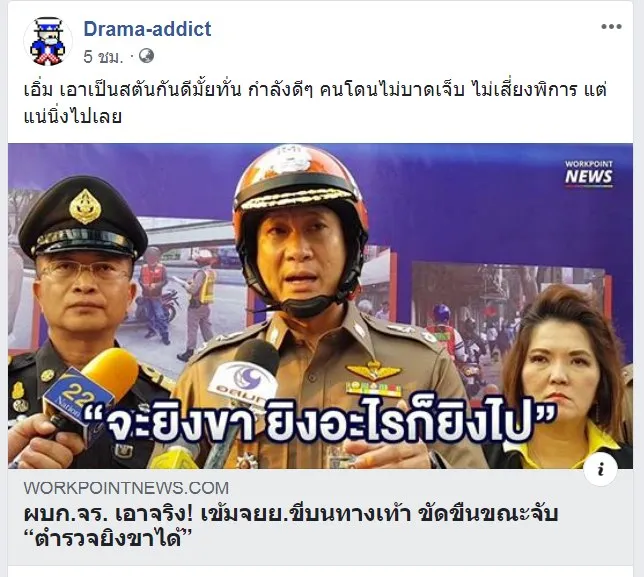This screenshot has height=577, width=644.
Task: Open the post timestamp 5 ชม.
Action: [104, 57]
